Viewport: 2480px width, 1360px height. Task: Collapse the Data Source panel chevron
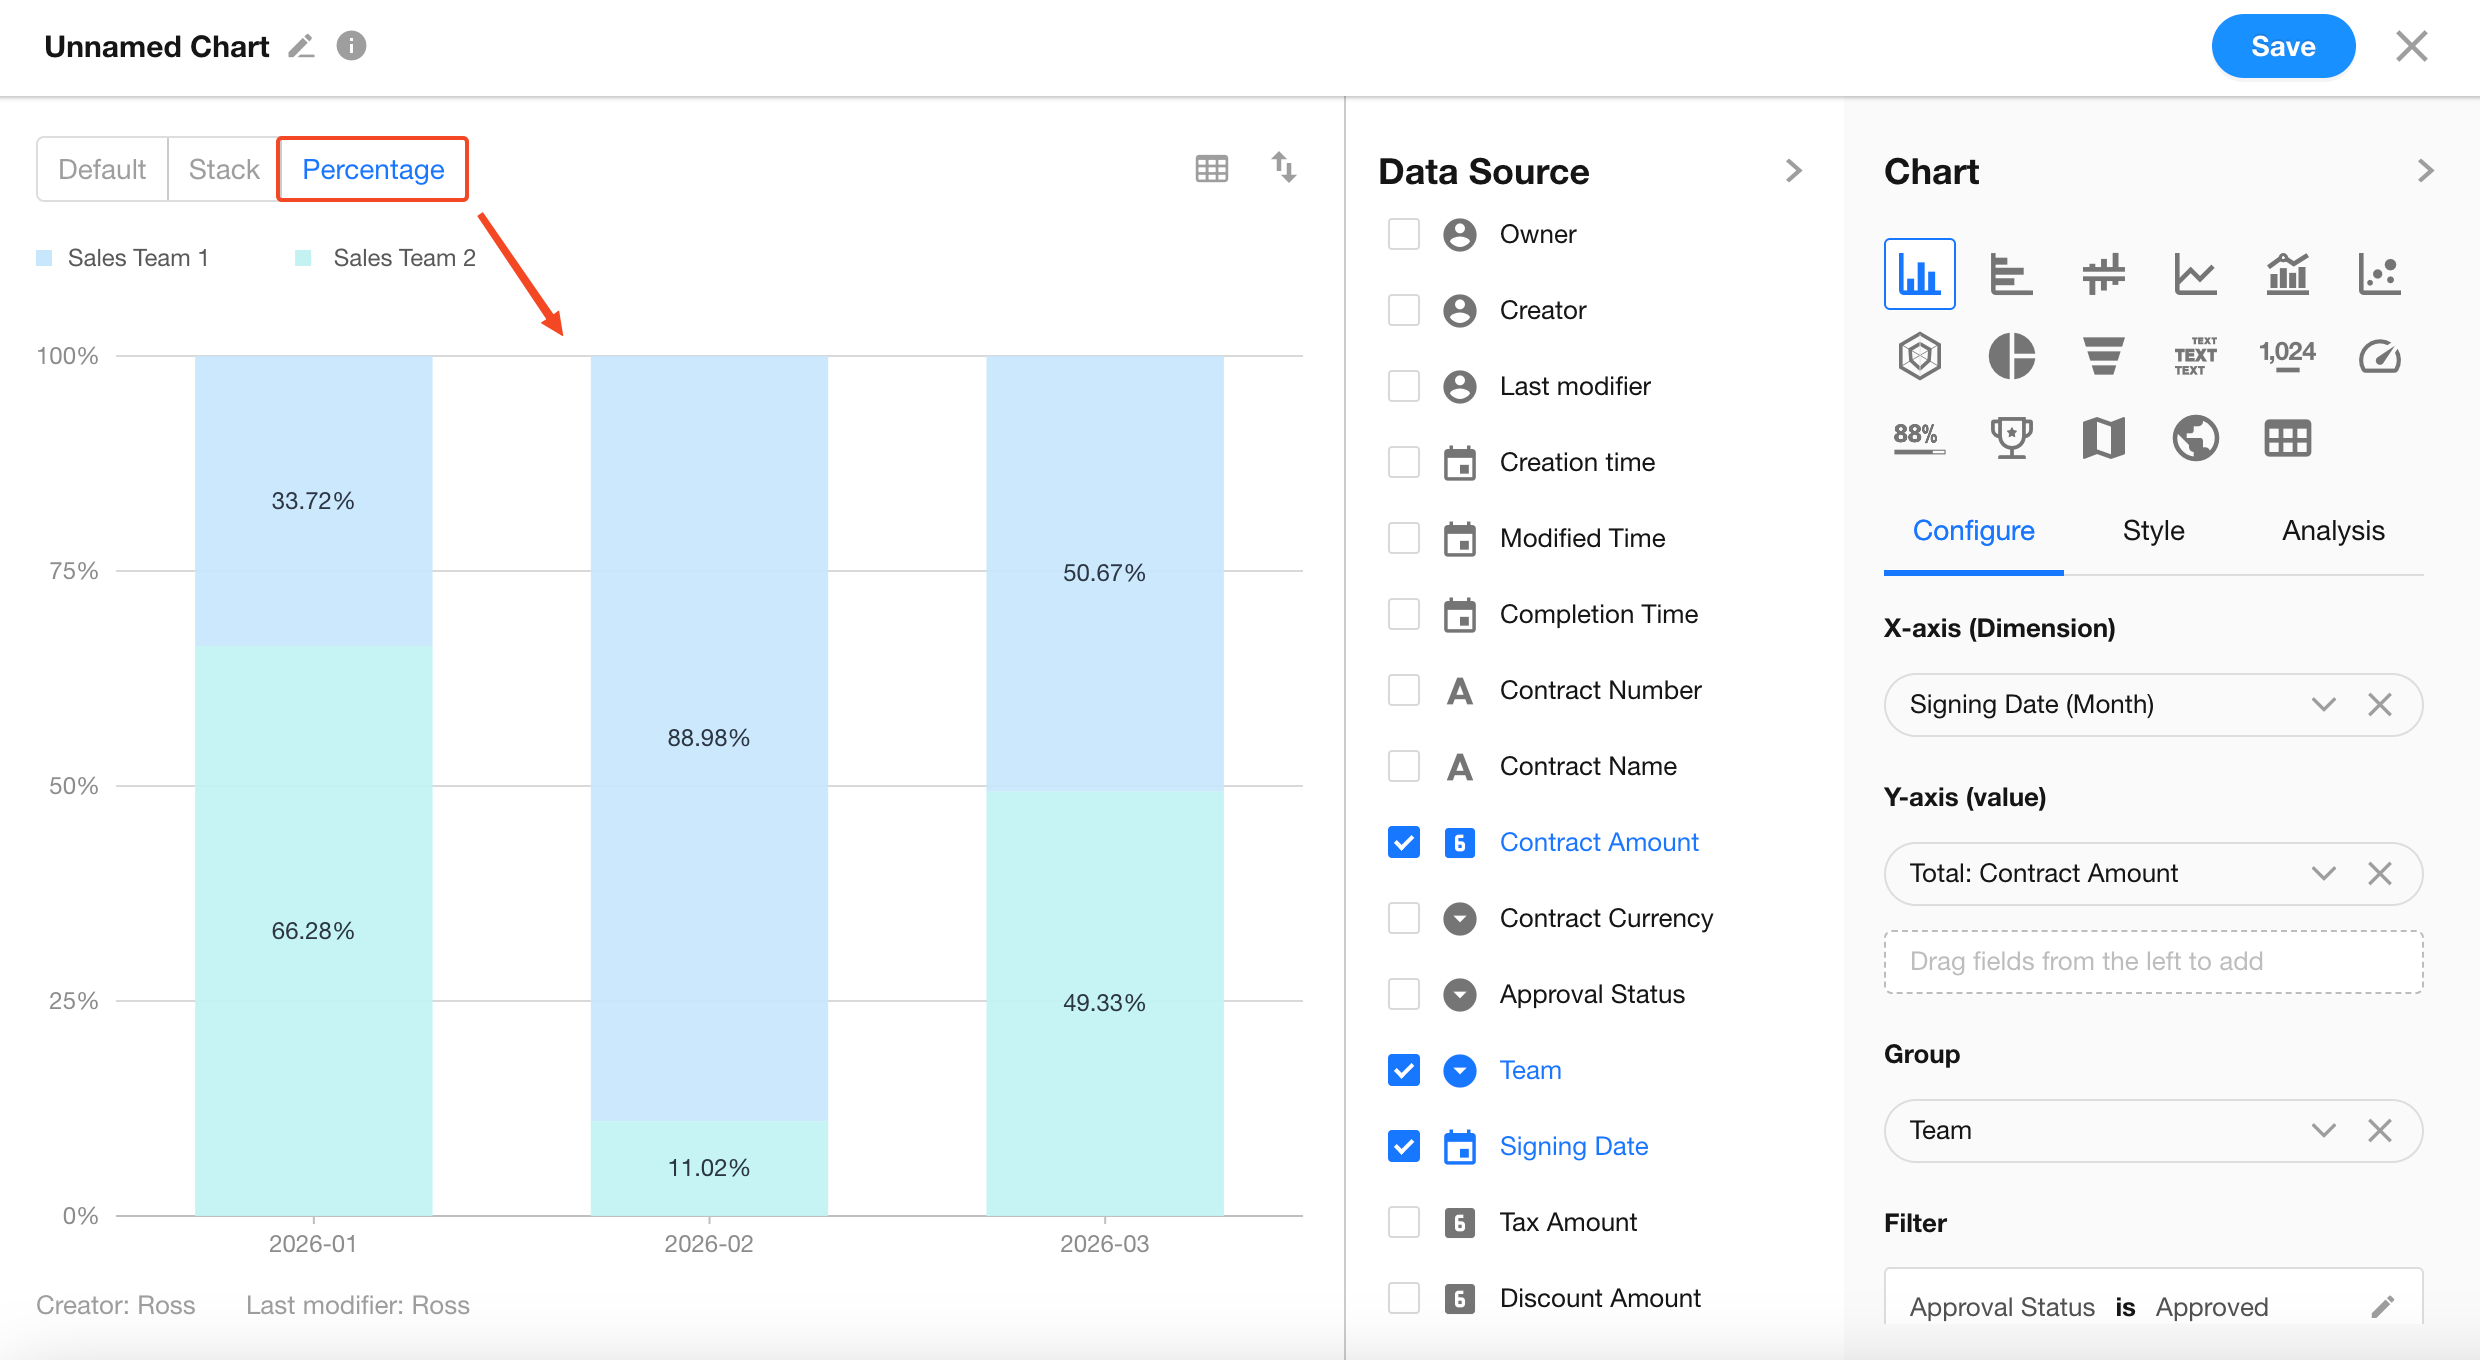(1793, 171)
